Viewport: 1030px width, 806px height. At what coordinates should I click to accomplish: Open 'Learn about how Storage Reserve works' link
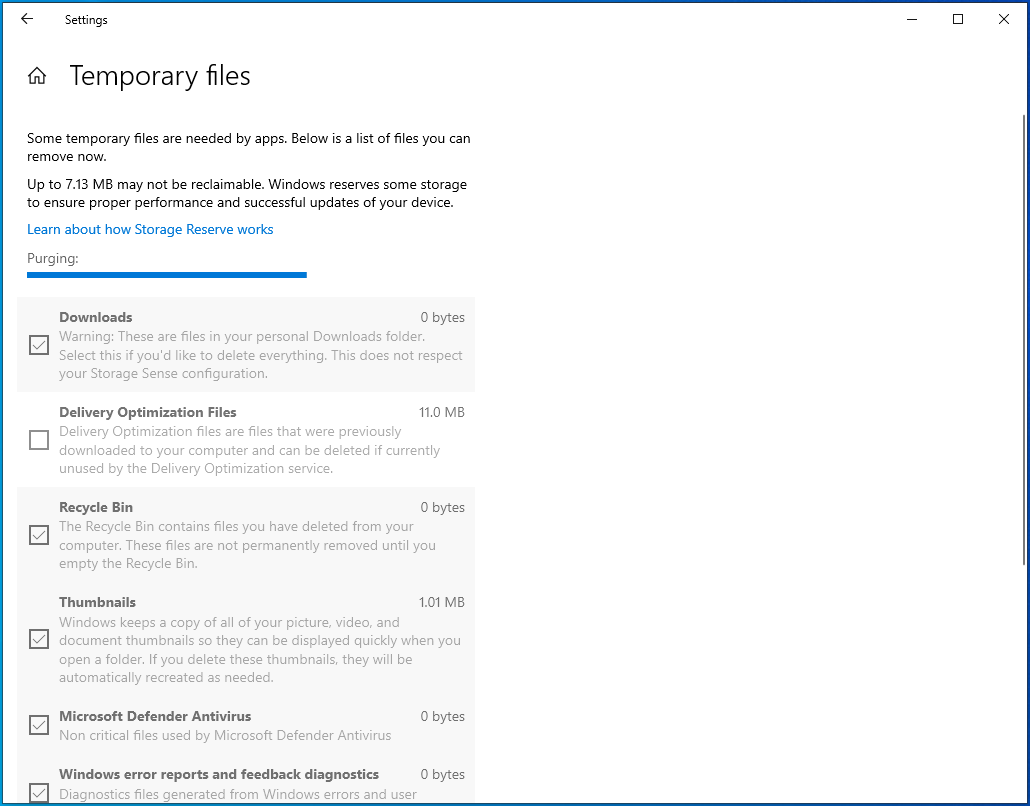[150, 229]
